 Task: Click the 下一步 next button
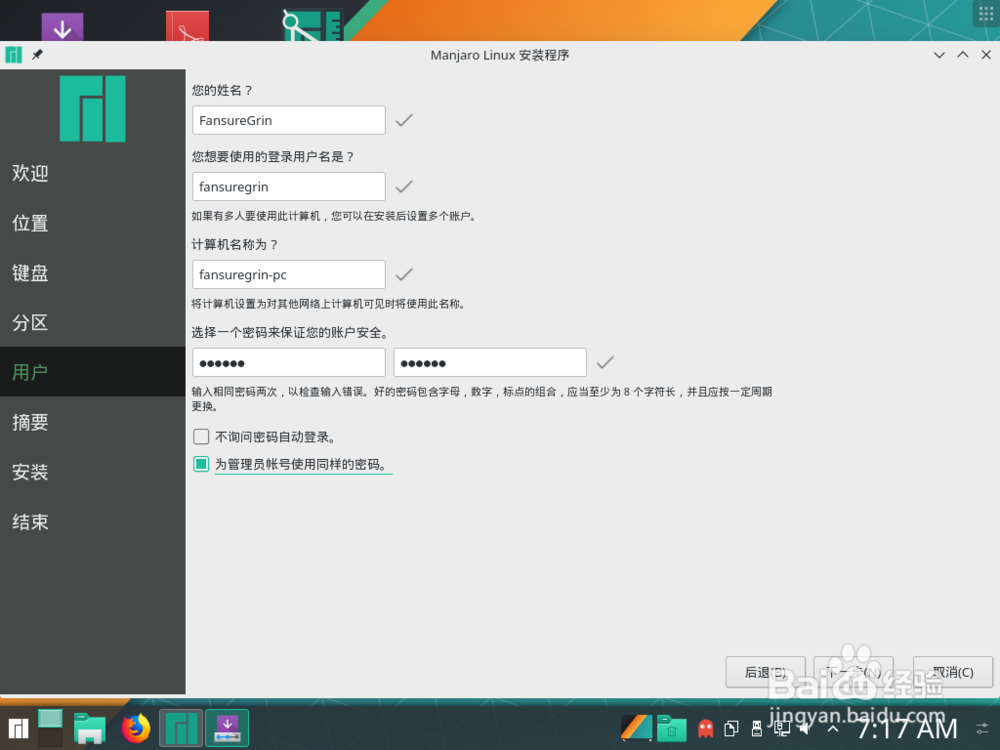(853, 672)
